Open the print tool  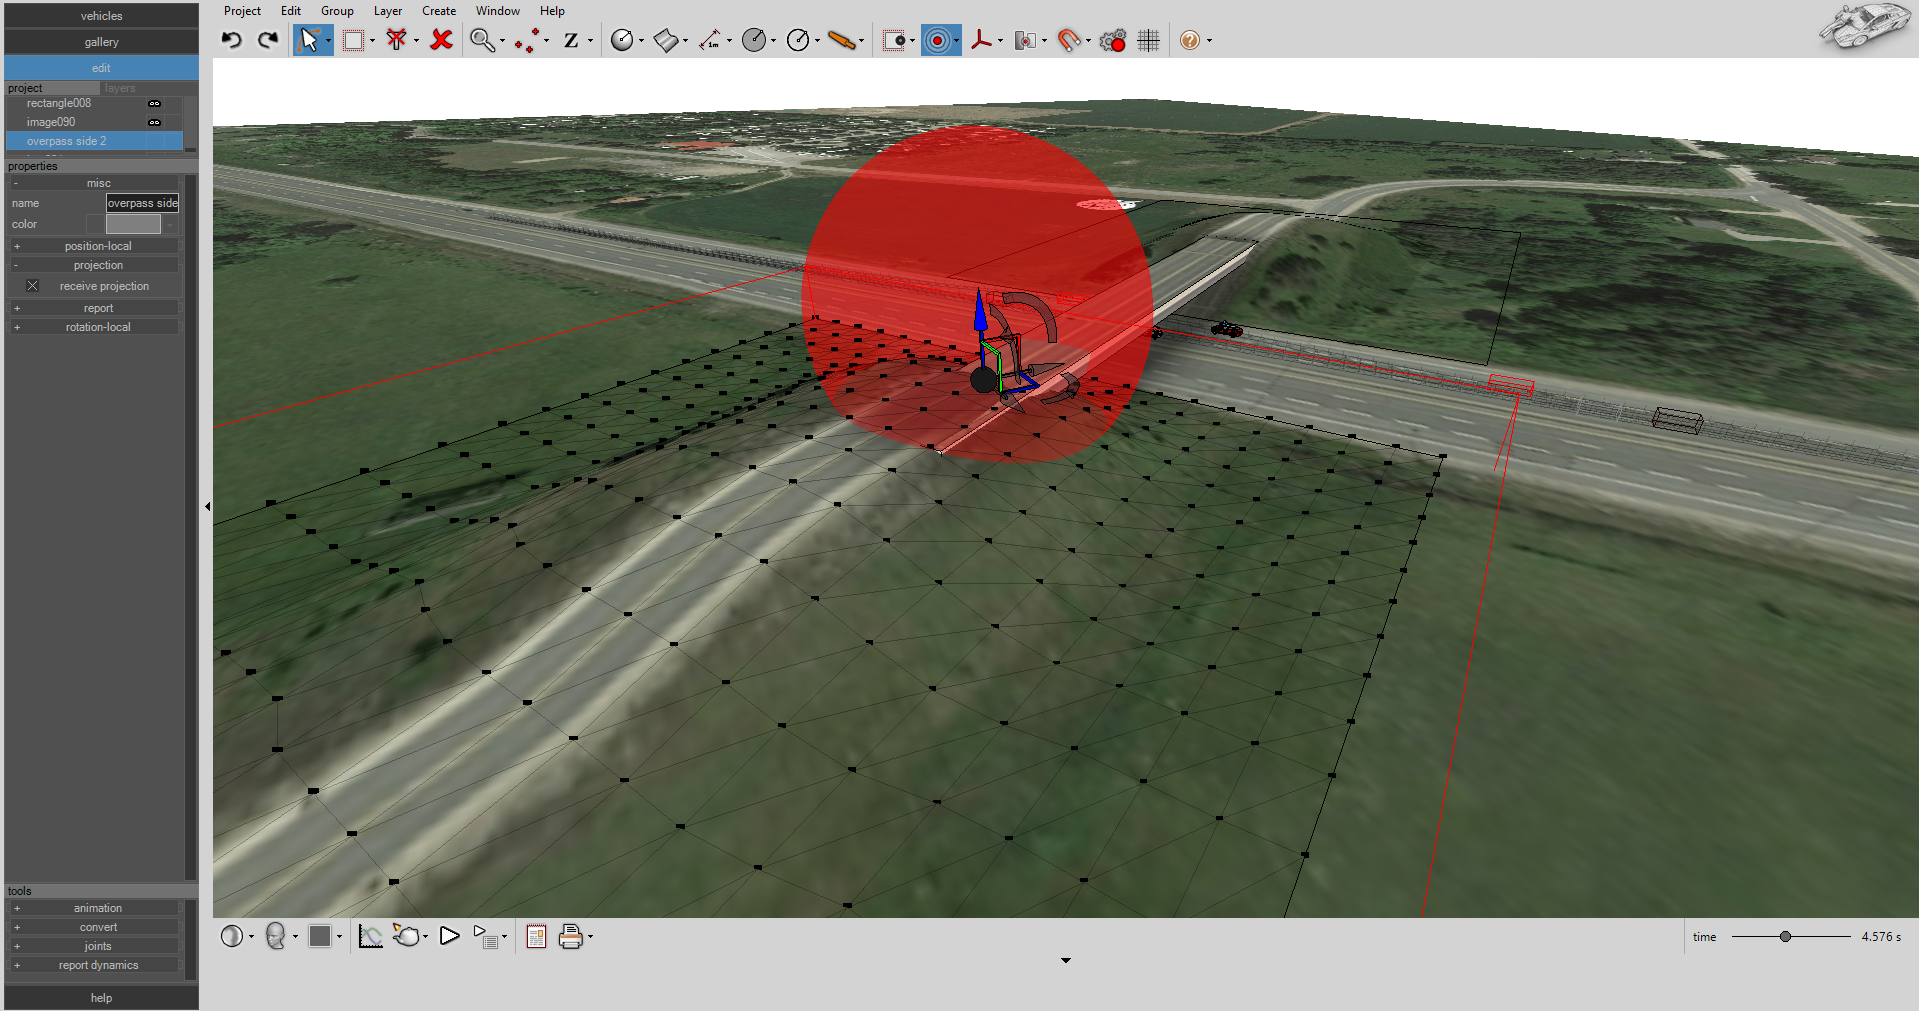pos(572,937)
